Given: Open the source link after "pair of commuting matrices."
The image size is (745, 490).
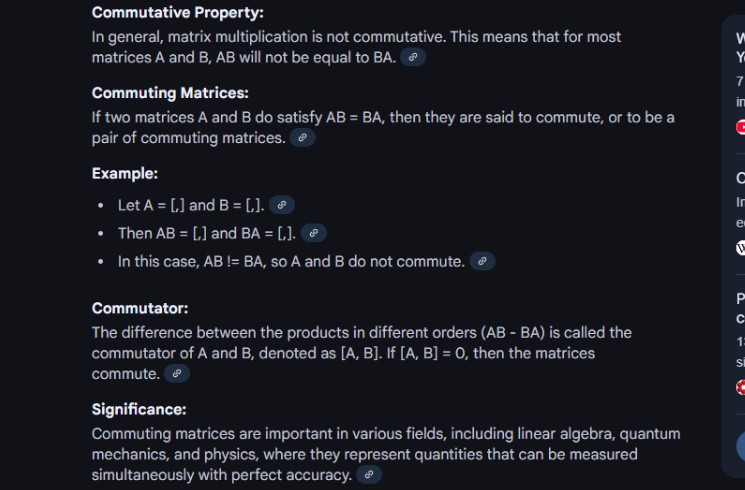Looking at the screenshot, I should (302, 138).
